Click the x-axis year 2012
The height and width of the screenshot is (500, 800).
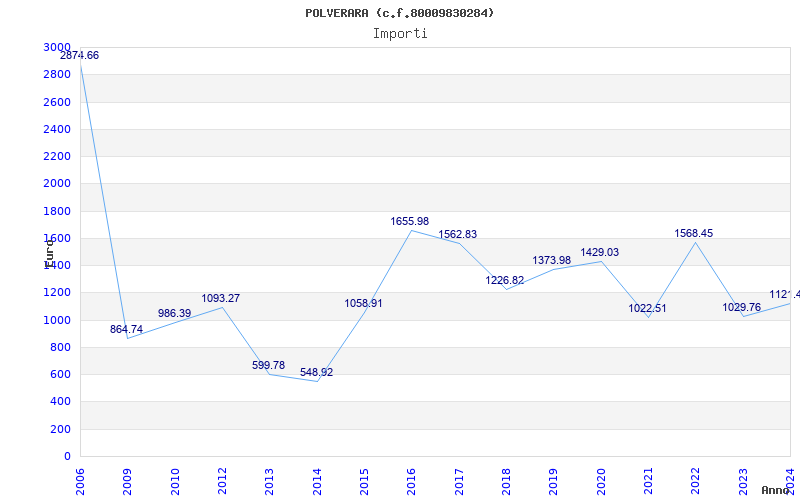[x=222, y=482]
